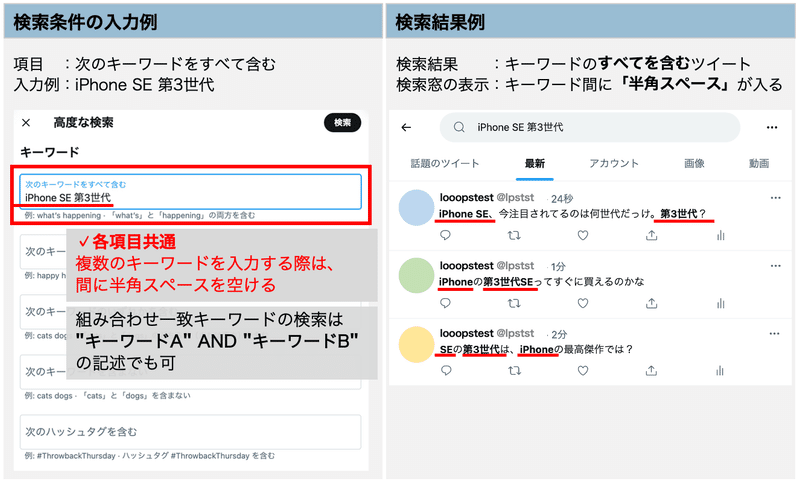Share the 1分 tweet
This screenshot has width=800, height=484.
pos(652,303)
